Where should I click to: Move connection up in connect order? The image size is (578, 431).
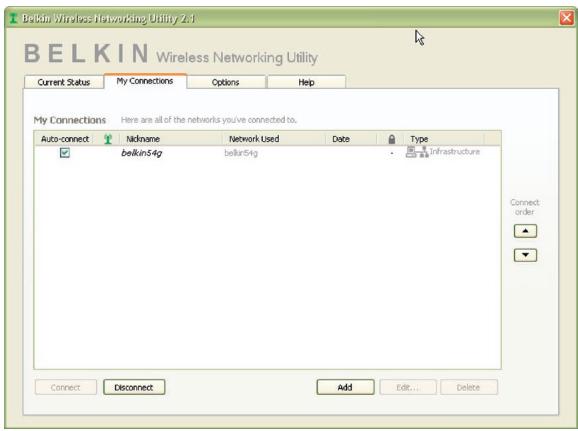525,231
